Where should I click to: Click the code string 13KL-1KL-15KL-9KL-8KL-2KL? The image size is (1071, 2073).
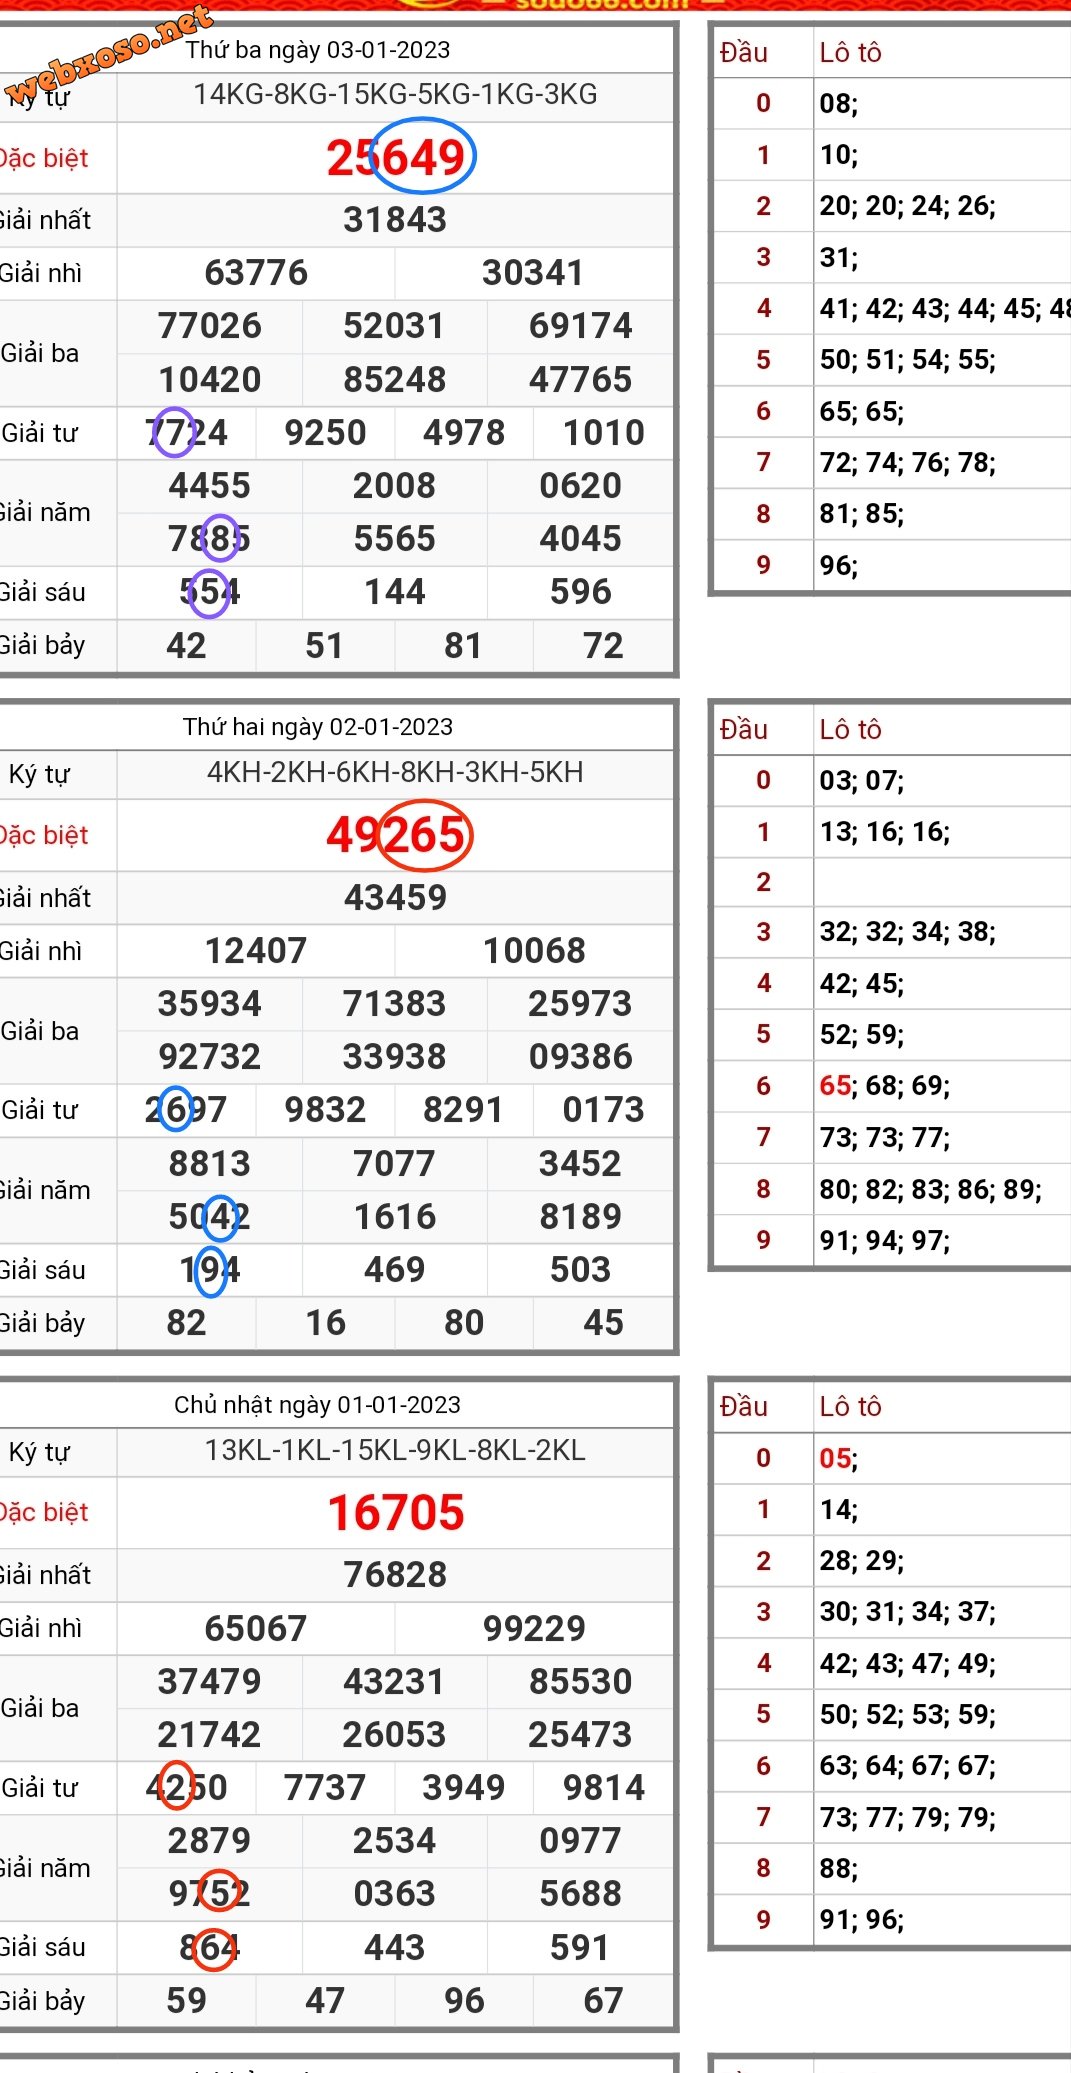[x=395, y=1451]
